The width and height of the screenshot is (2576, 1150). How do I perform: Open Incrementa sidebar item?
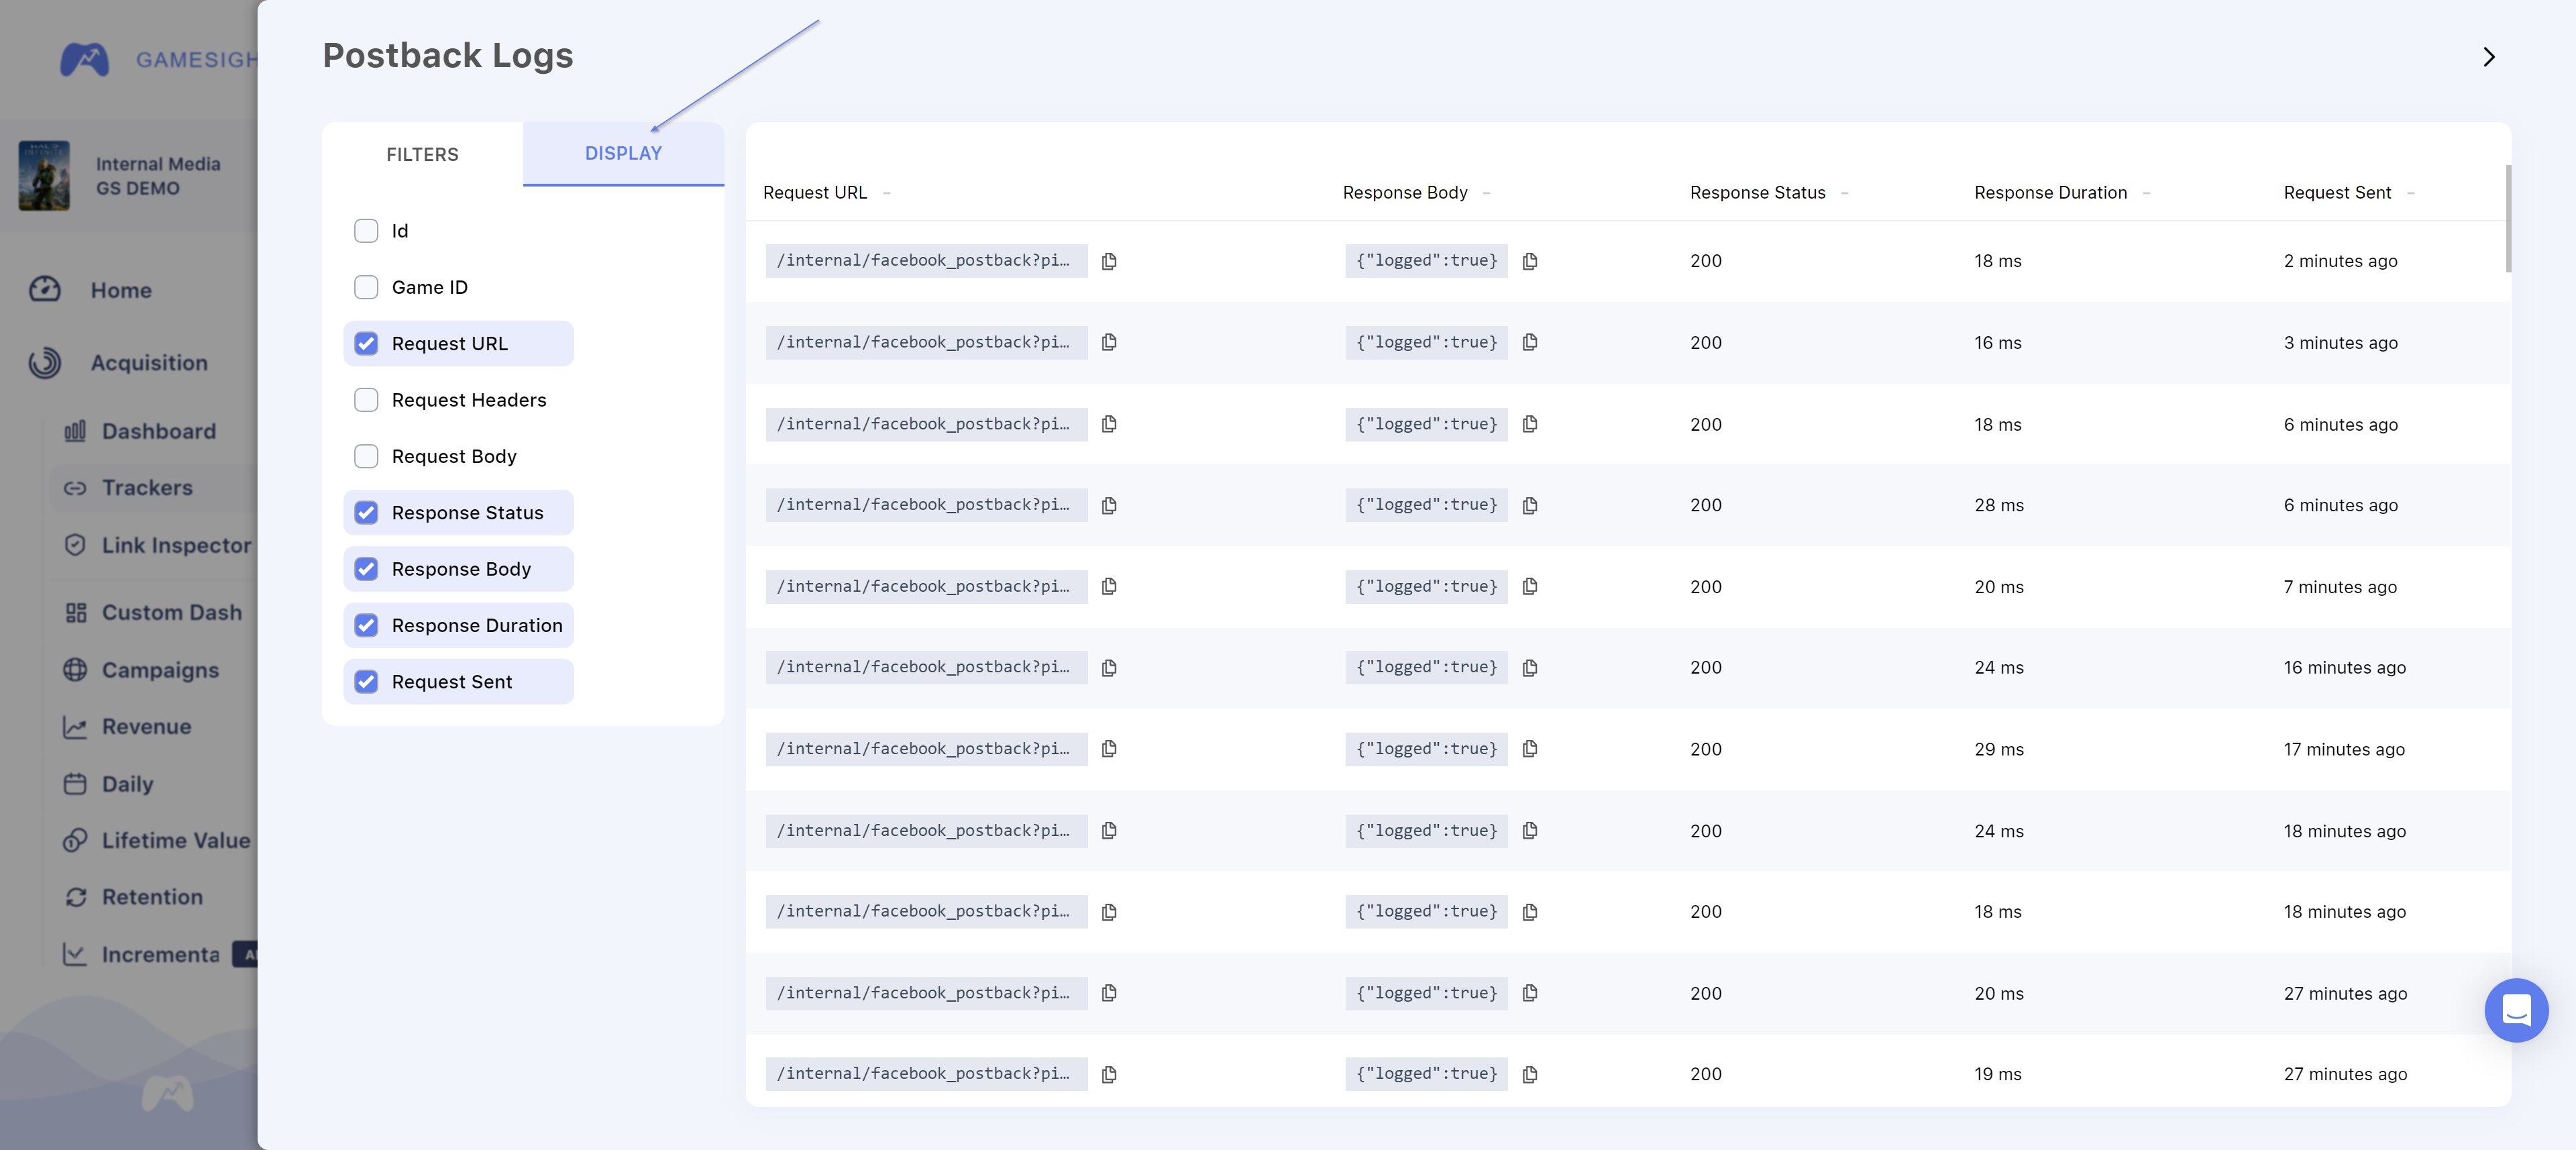(x=160, y=955)
